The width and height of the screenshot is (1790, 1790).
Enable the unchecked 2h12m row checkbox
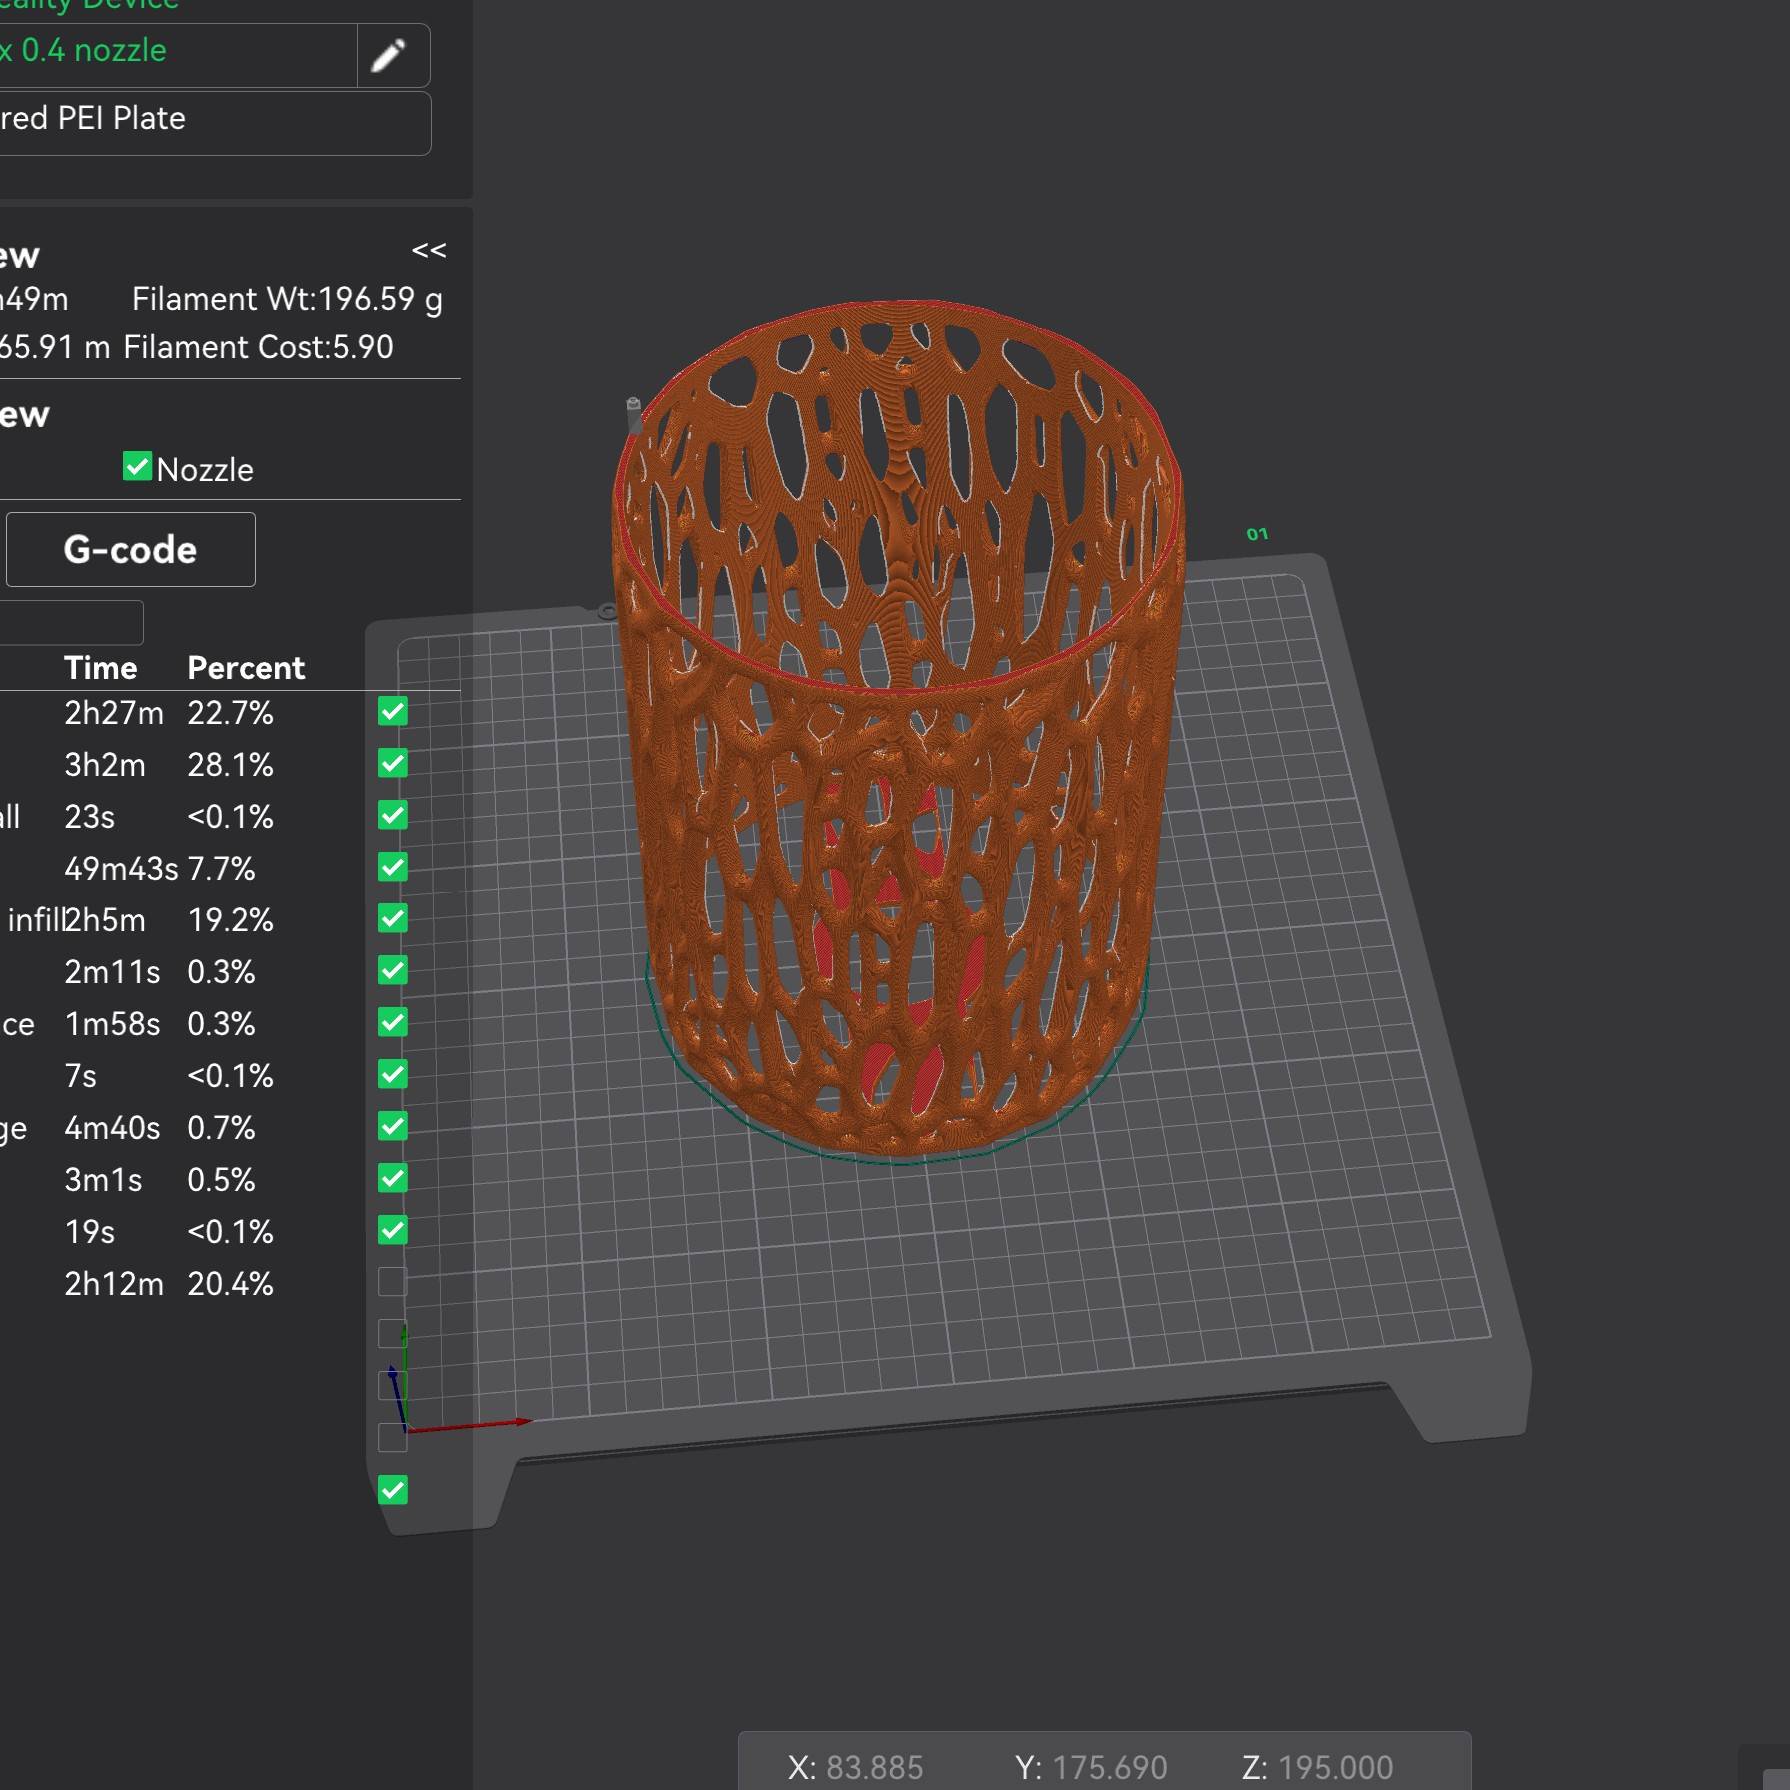[x=393, y=1282]
